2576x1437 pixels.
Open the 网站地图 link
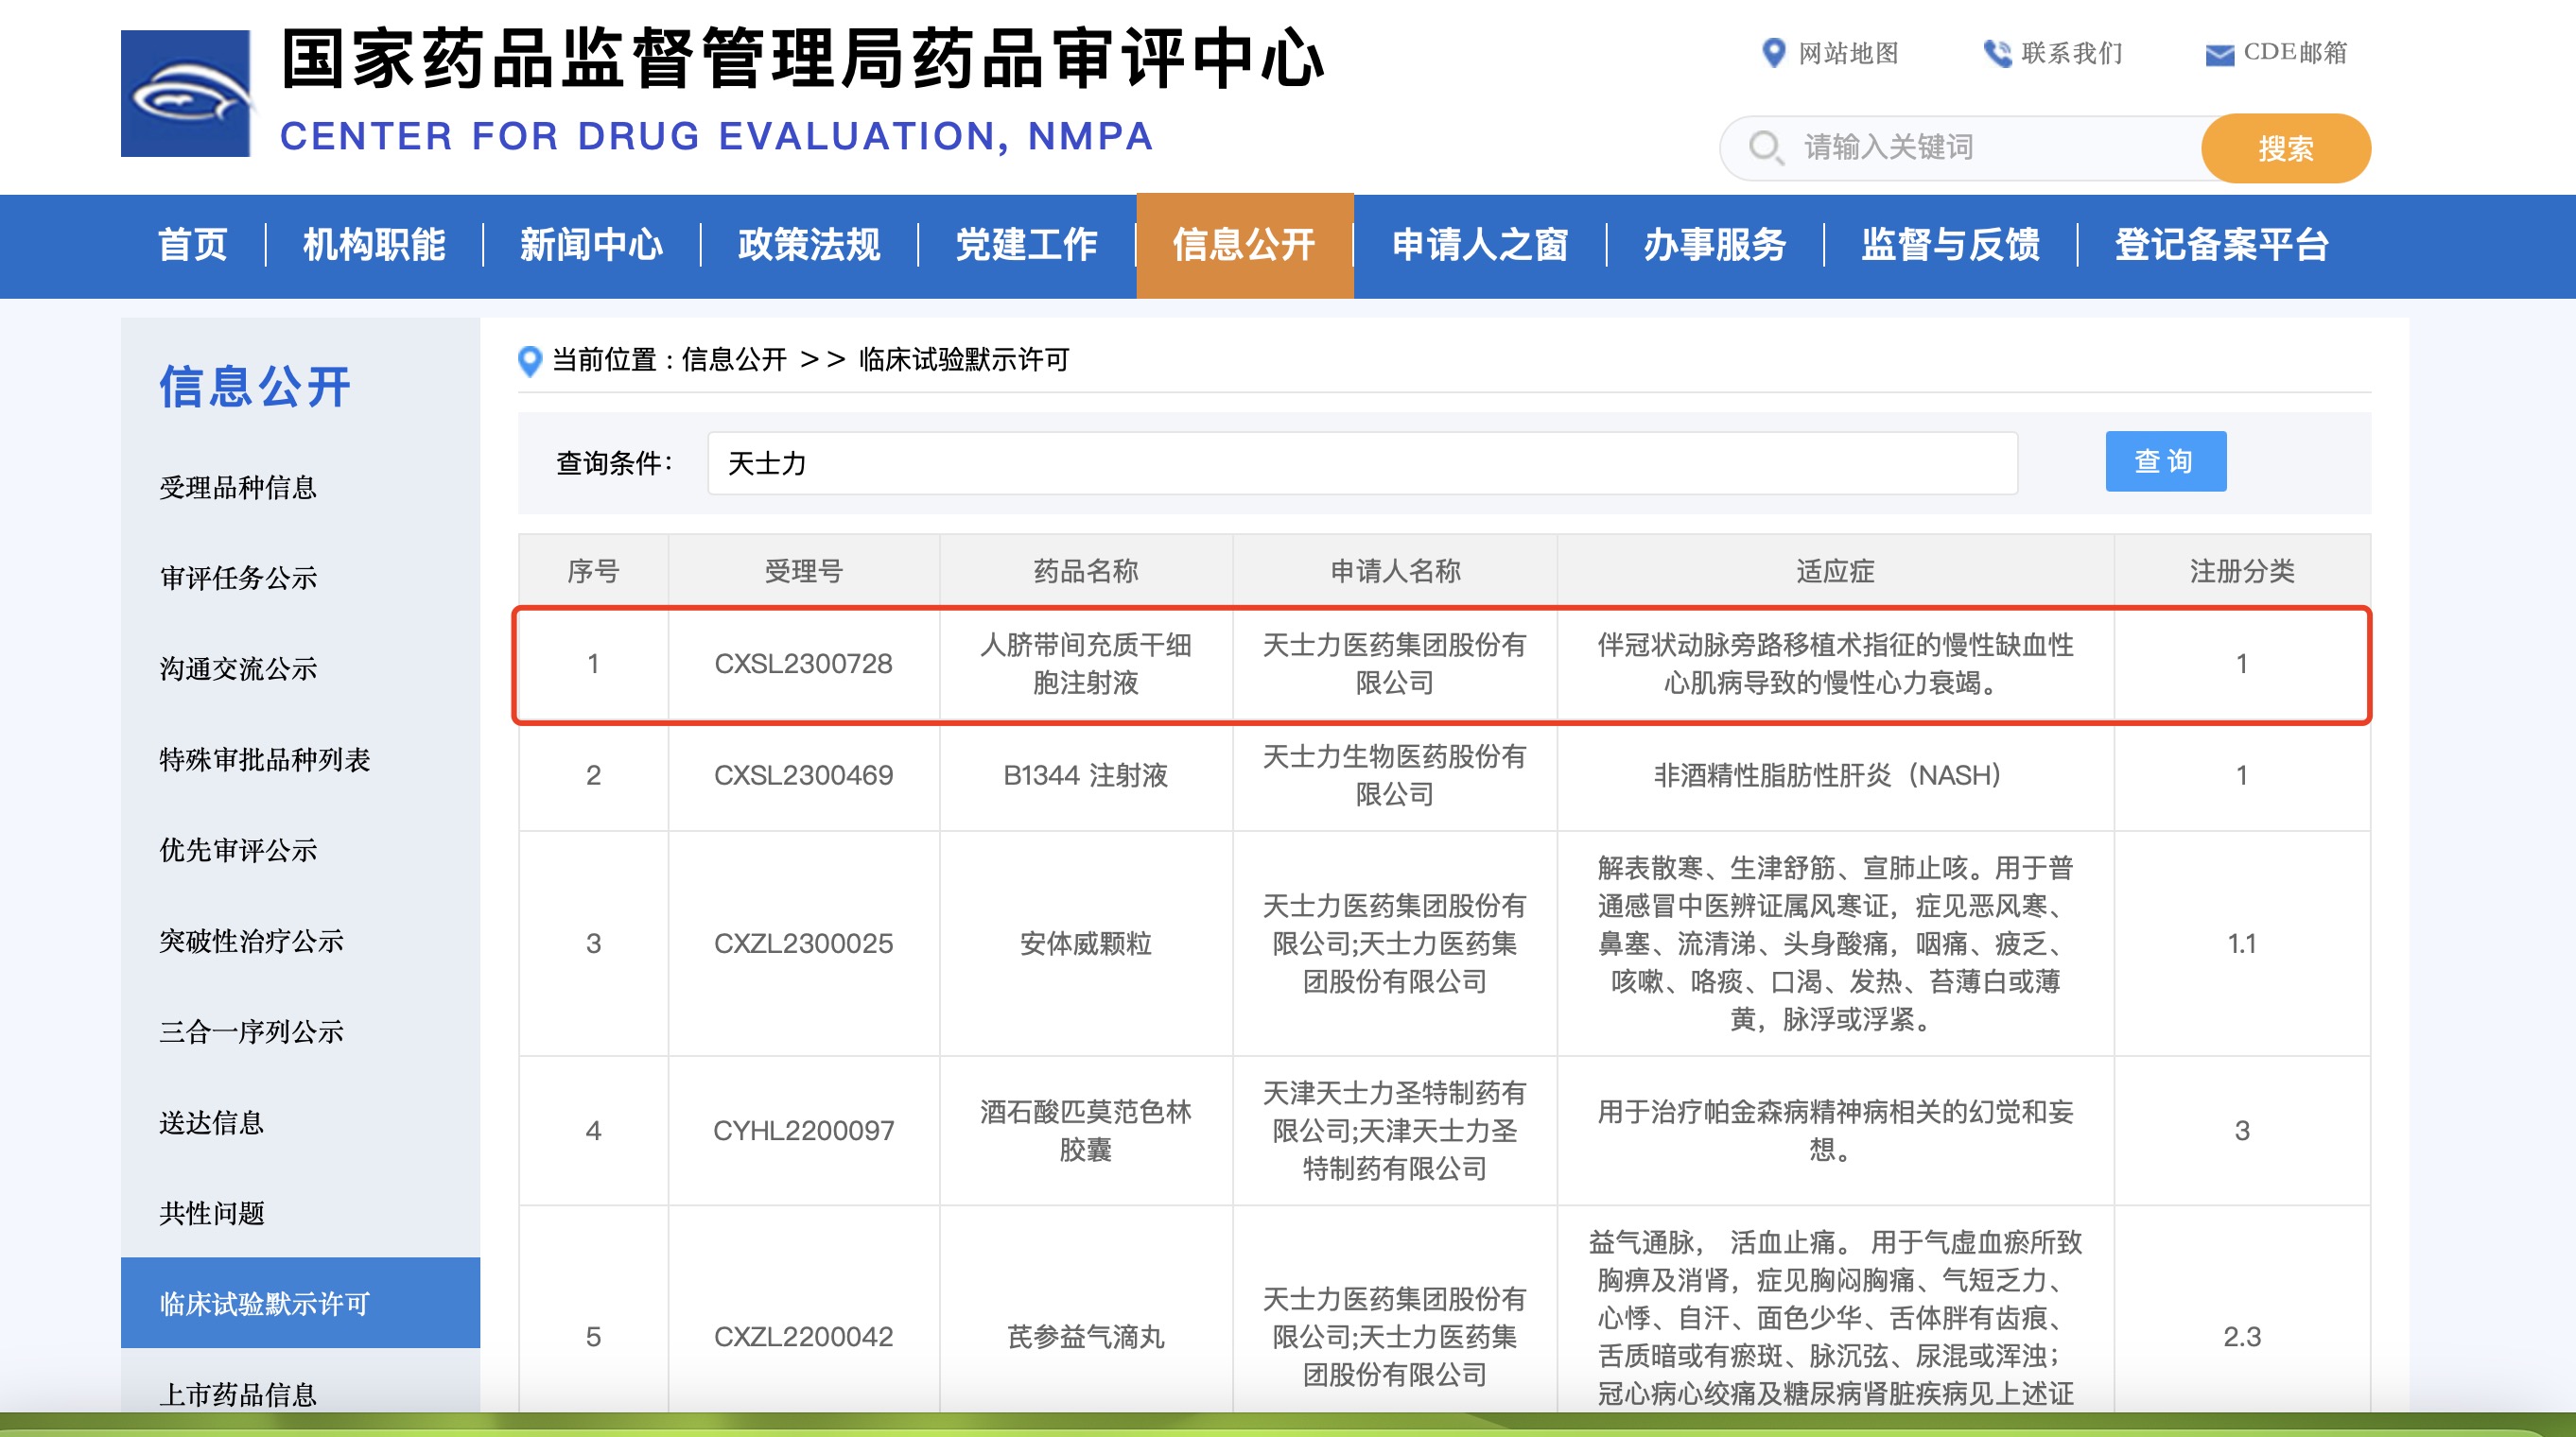pyautogui.click(x=1848, y=53)
